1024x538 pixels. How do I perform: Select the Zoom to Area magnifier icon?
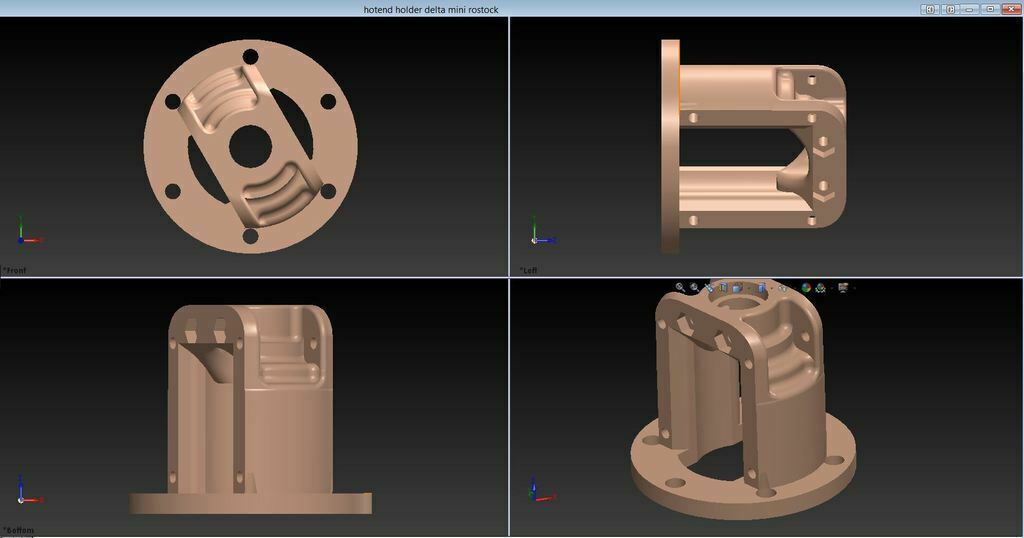point(694,287)
